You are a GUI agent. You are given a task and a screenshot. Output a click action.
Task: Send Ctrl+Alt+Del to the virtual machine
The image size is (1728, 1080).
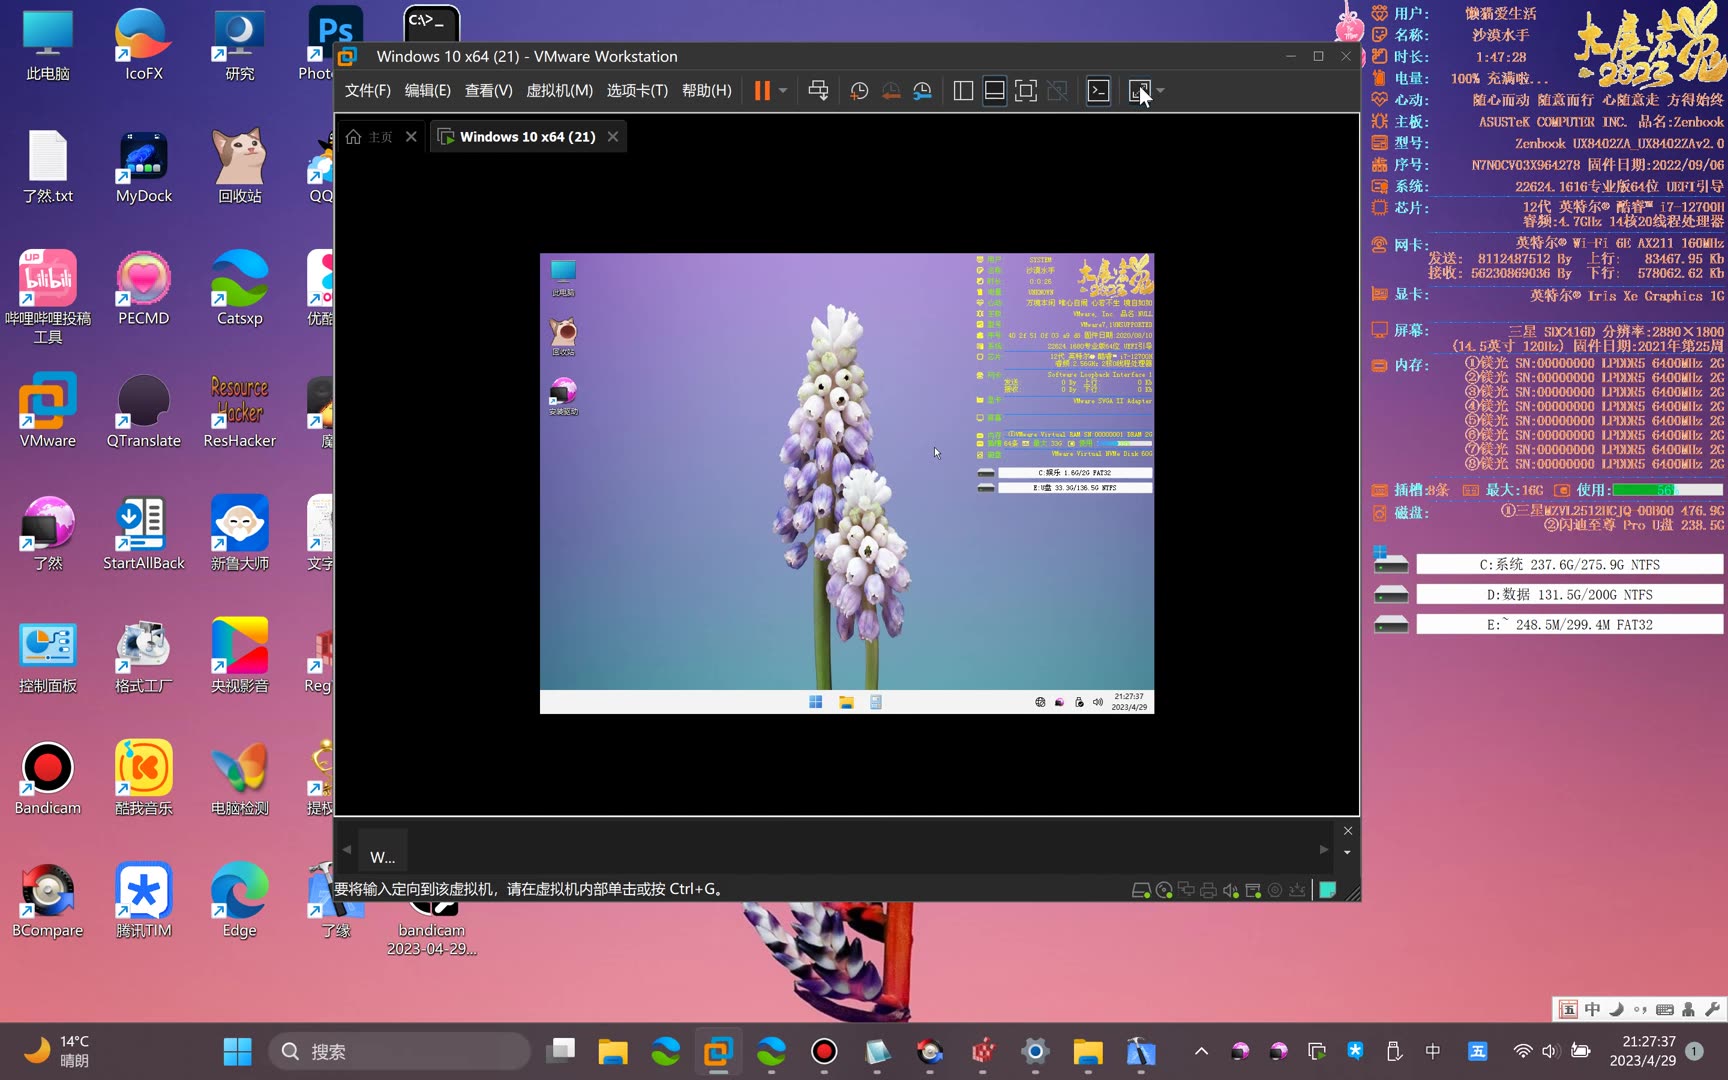(818, 91)
